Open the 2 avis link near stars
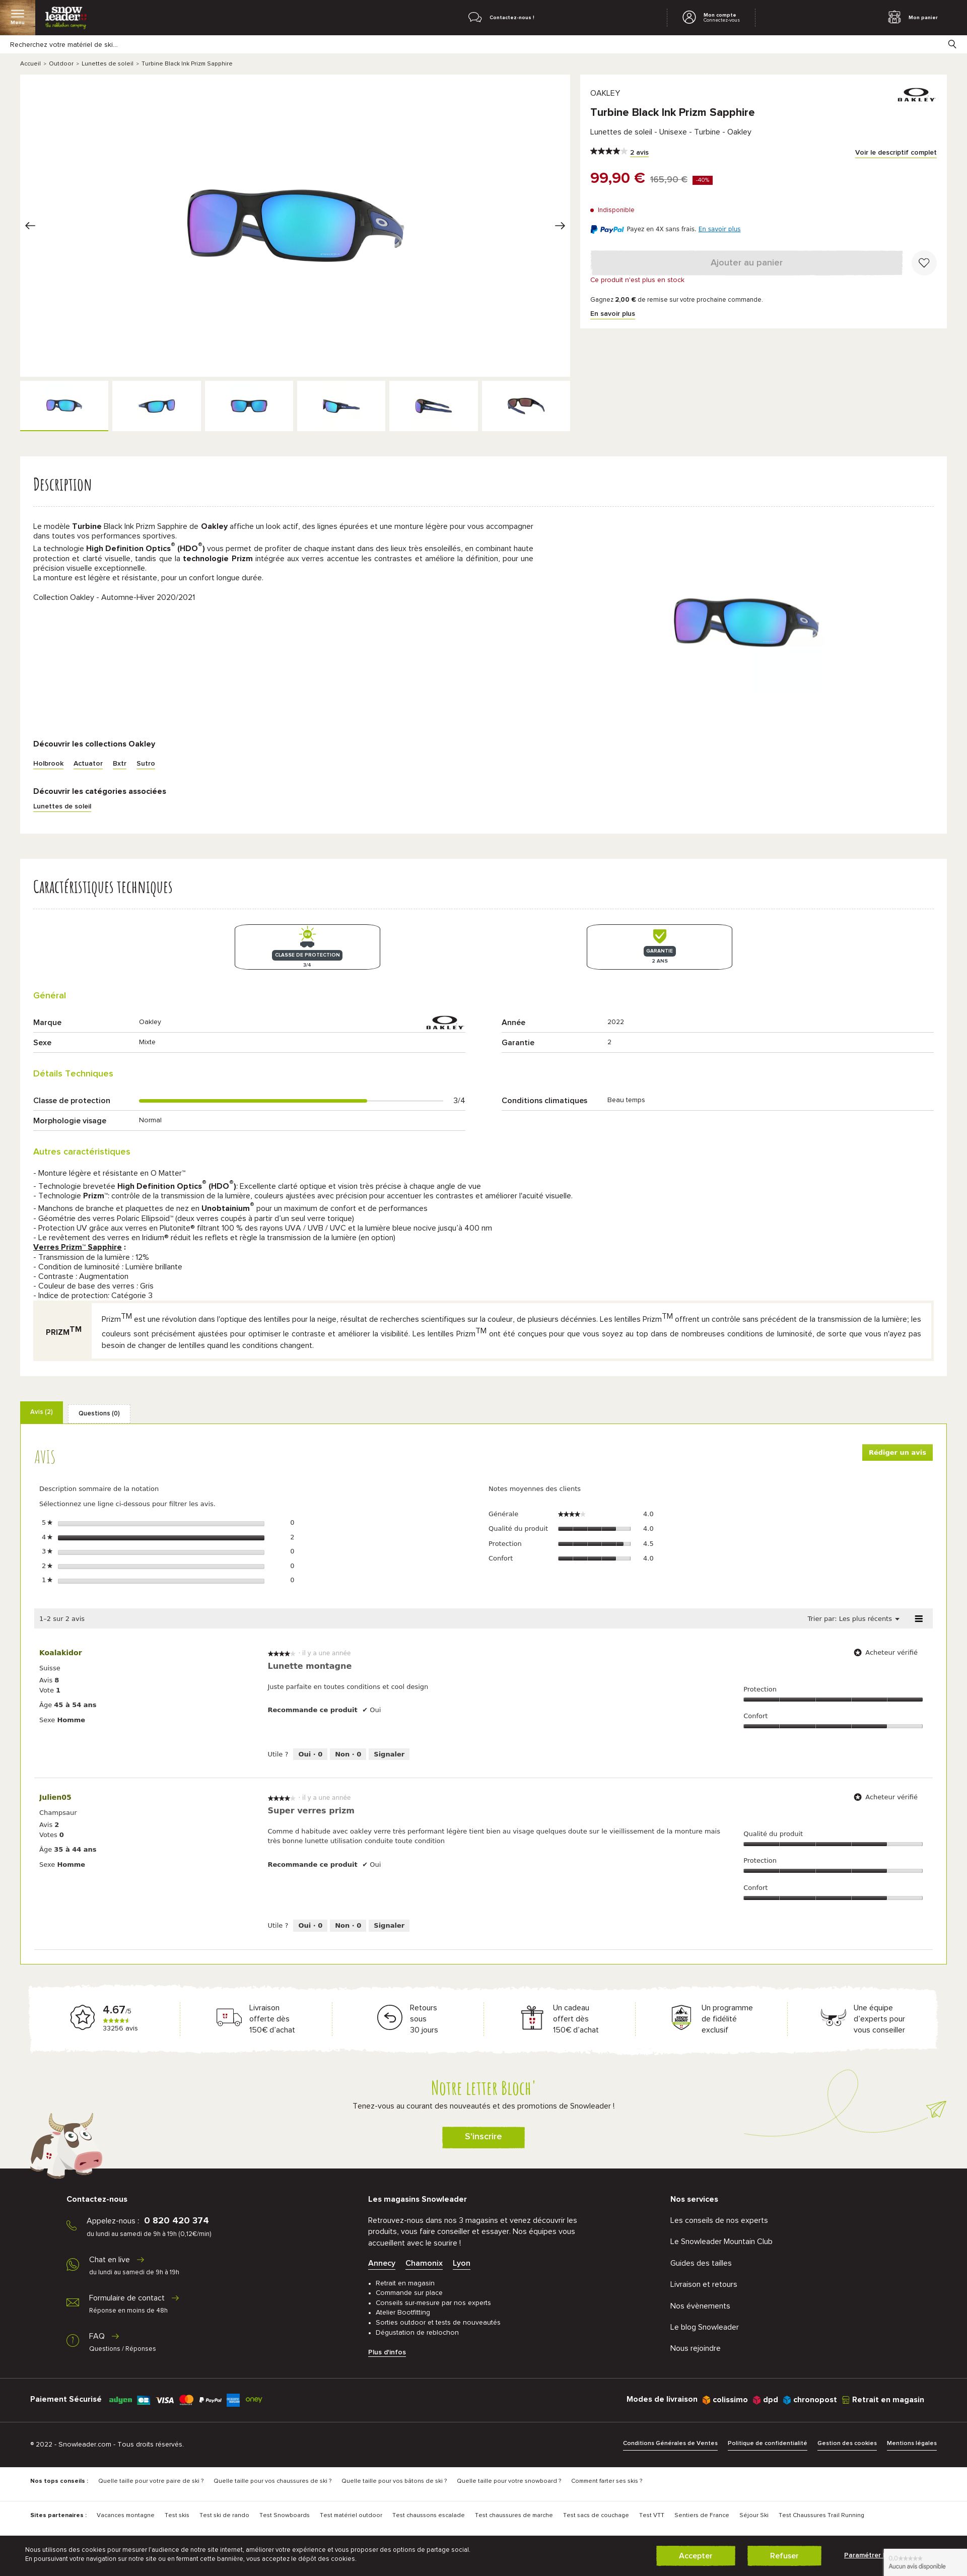Viewport: 967px width, 2576px height. pyautogui.click(x=639, y=153)
